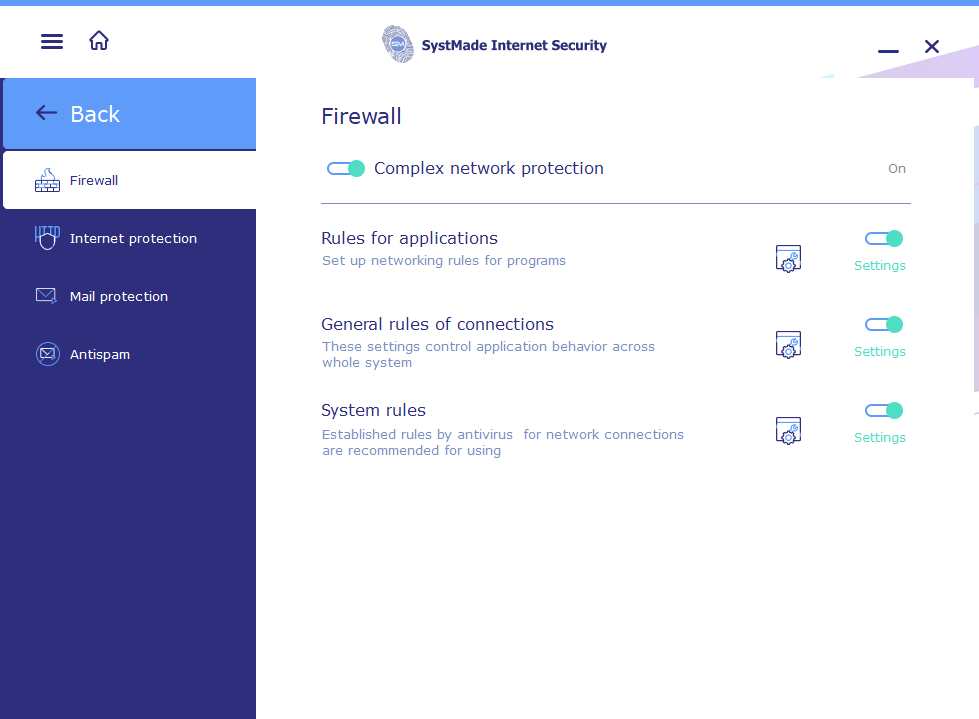Click the Internet protection shield icon

tap(46, 238)
